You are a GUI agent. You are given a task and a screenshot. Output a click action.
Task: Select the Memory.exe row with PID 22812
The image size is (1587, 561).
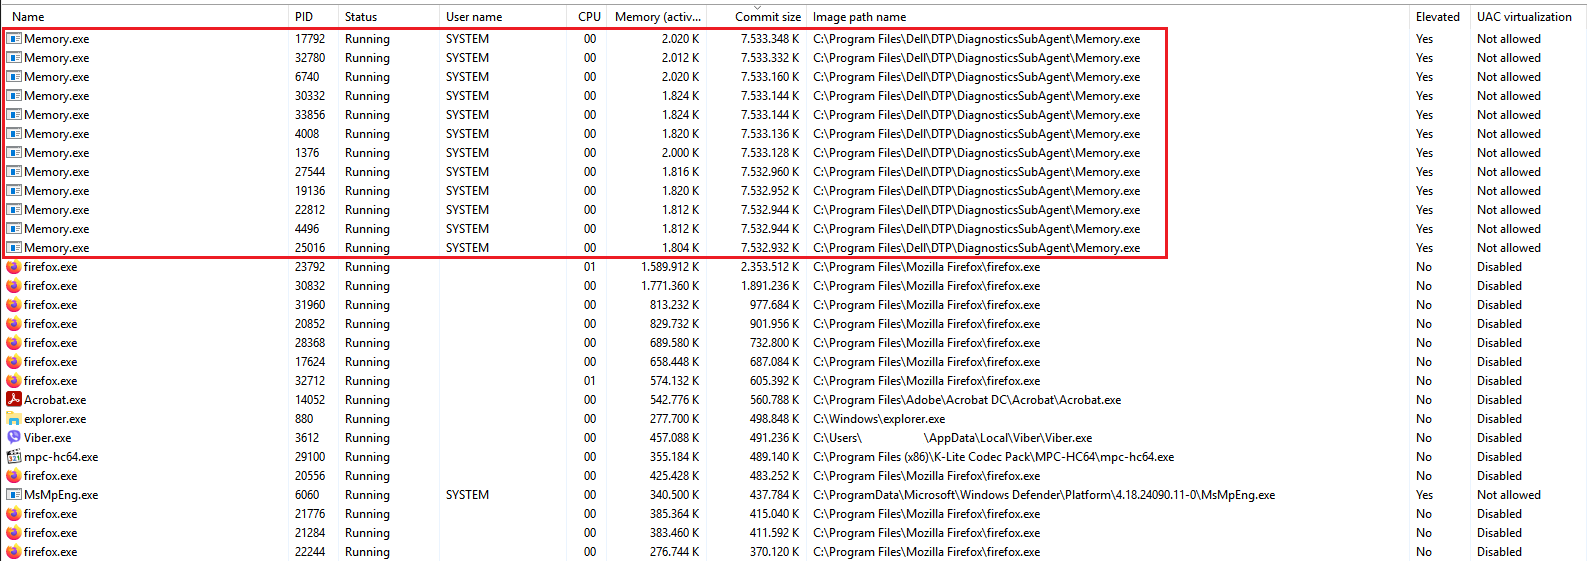tap(793, 210)
